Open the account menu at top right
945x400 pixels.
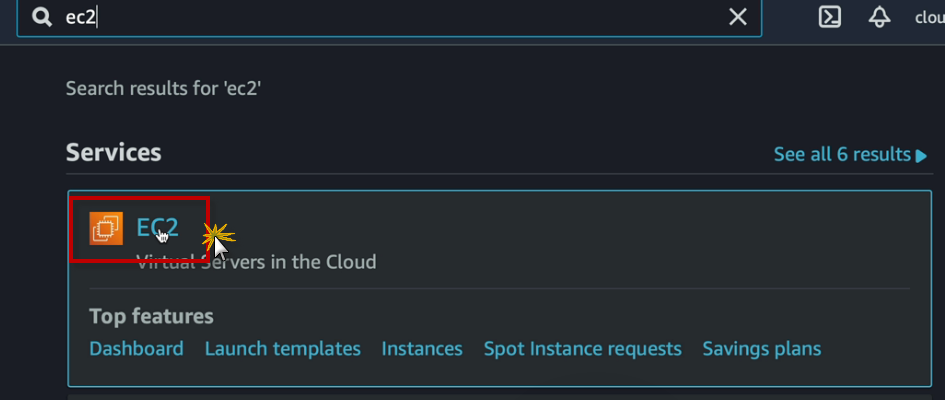click(930, 17)
